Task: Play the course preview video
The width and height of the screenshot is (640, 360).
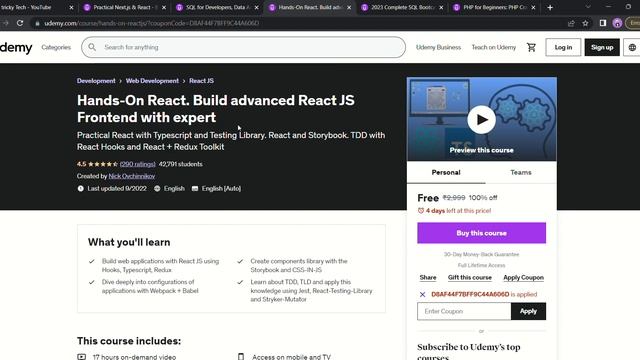Action: click(482, 120)
